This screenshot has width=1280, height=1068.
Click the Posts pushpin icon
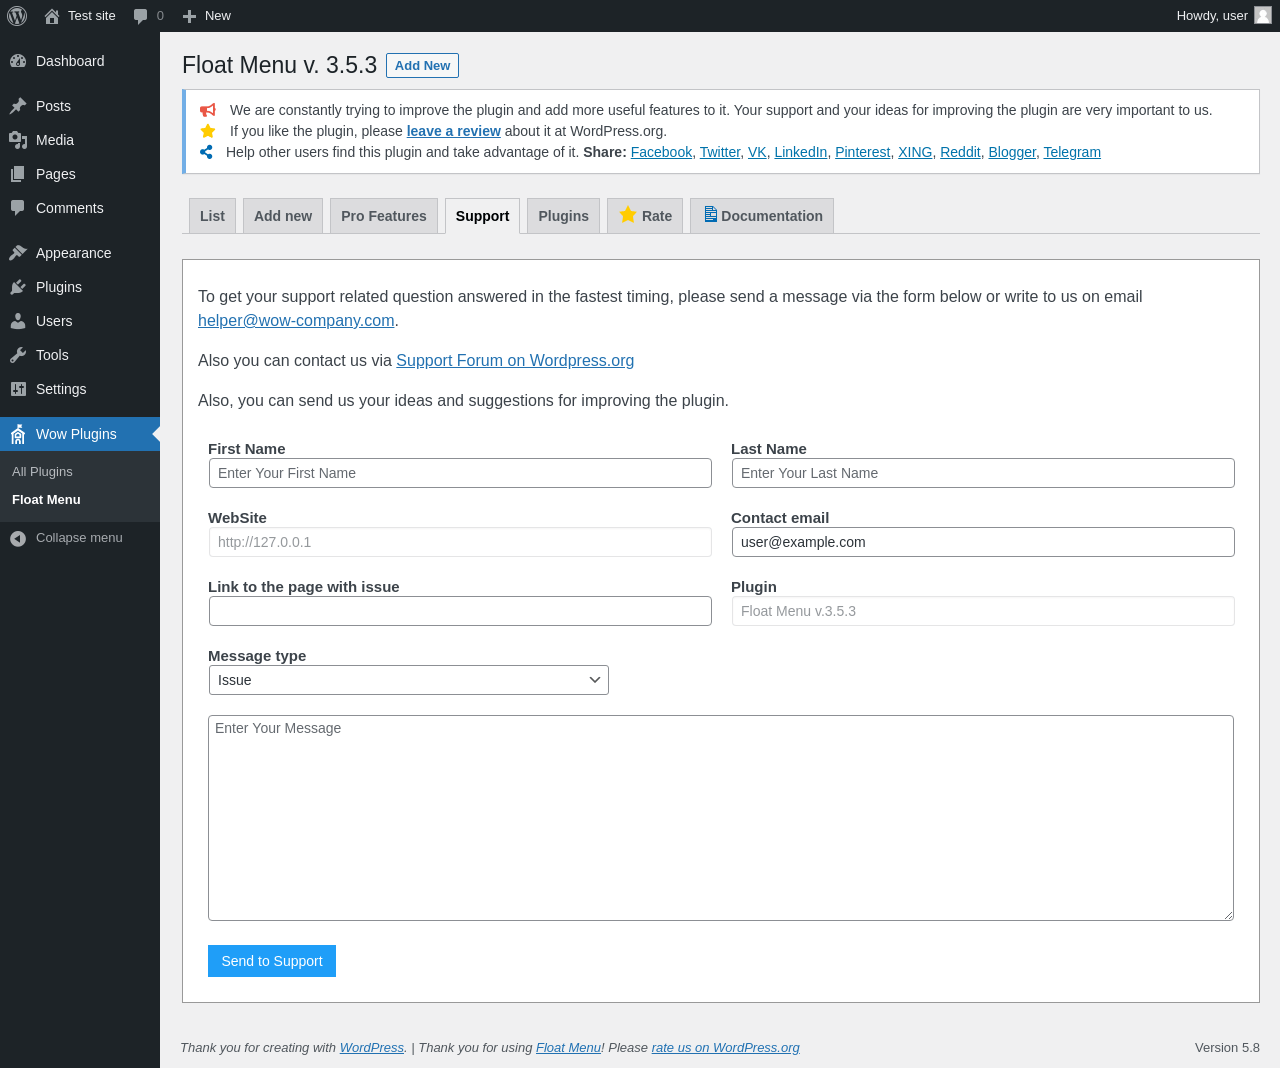tap(18, 106)
